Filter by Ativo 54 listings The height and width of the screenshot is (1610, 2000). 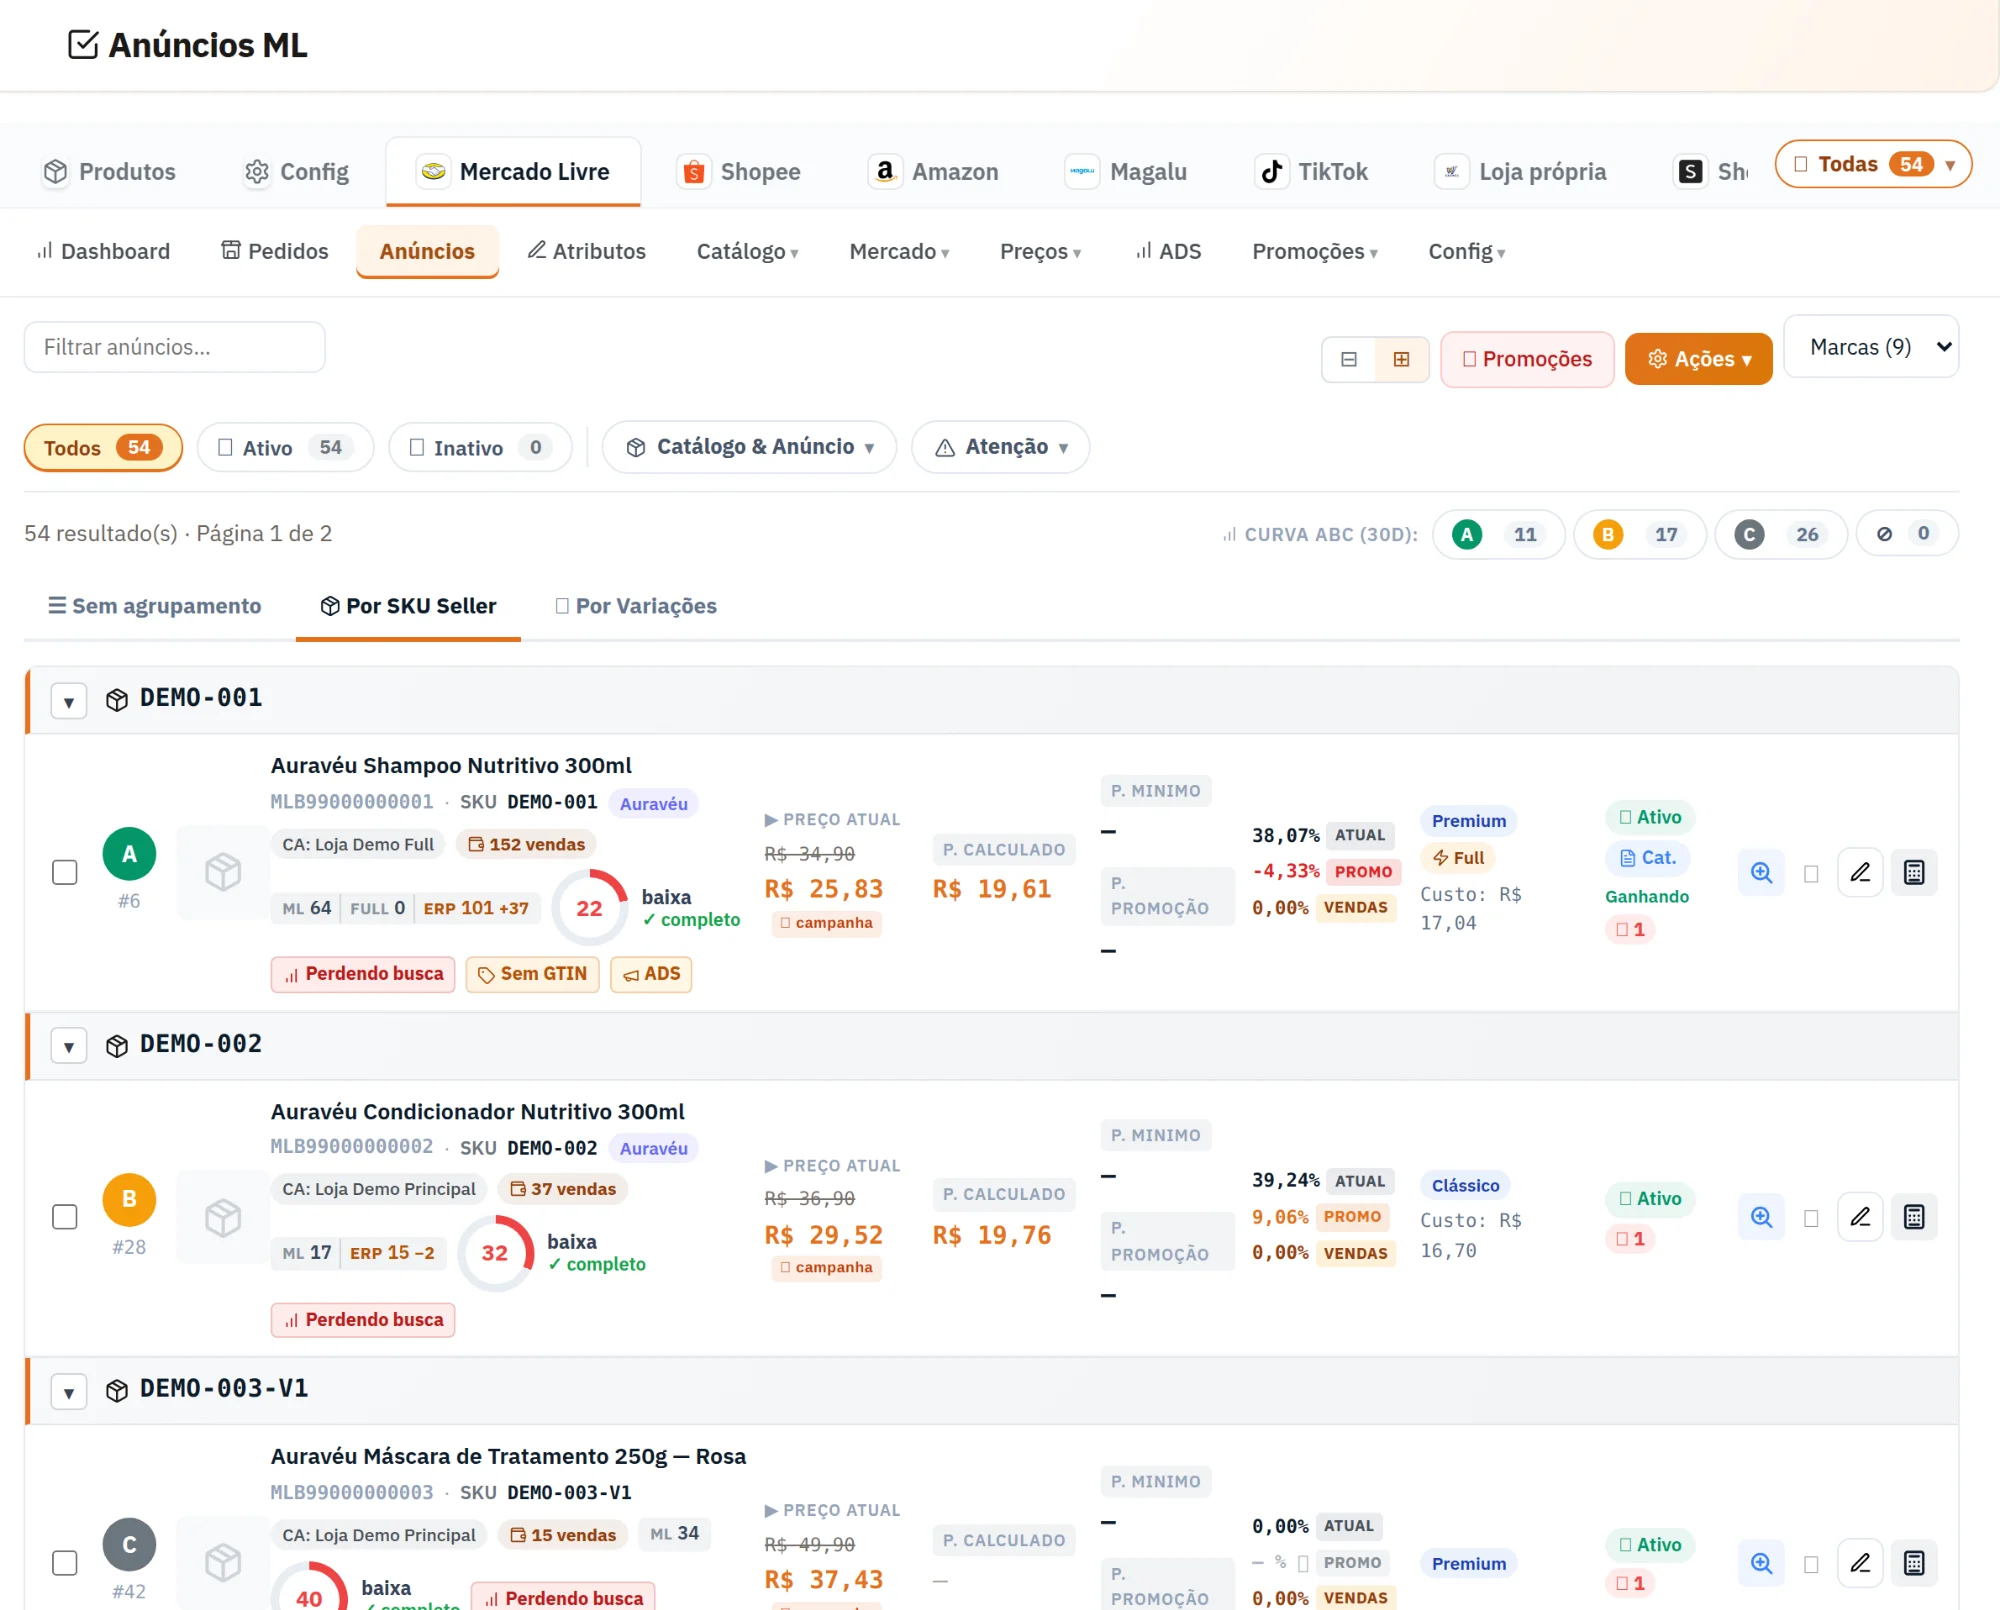point(285,448)
